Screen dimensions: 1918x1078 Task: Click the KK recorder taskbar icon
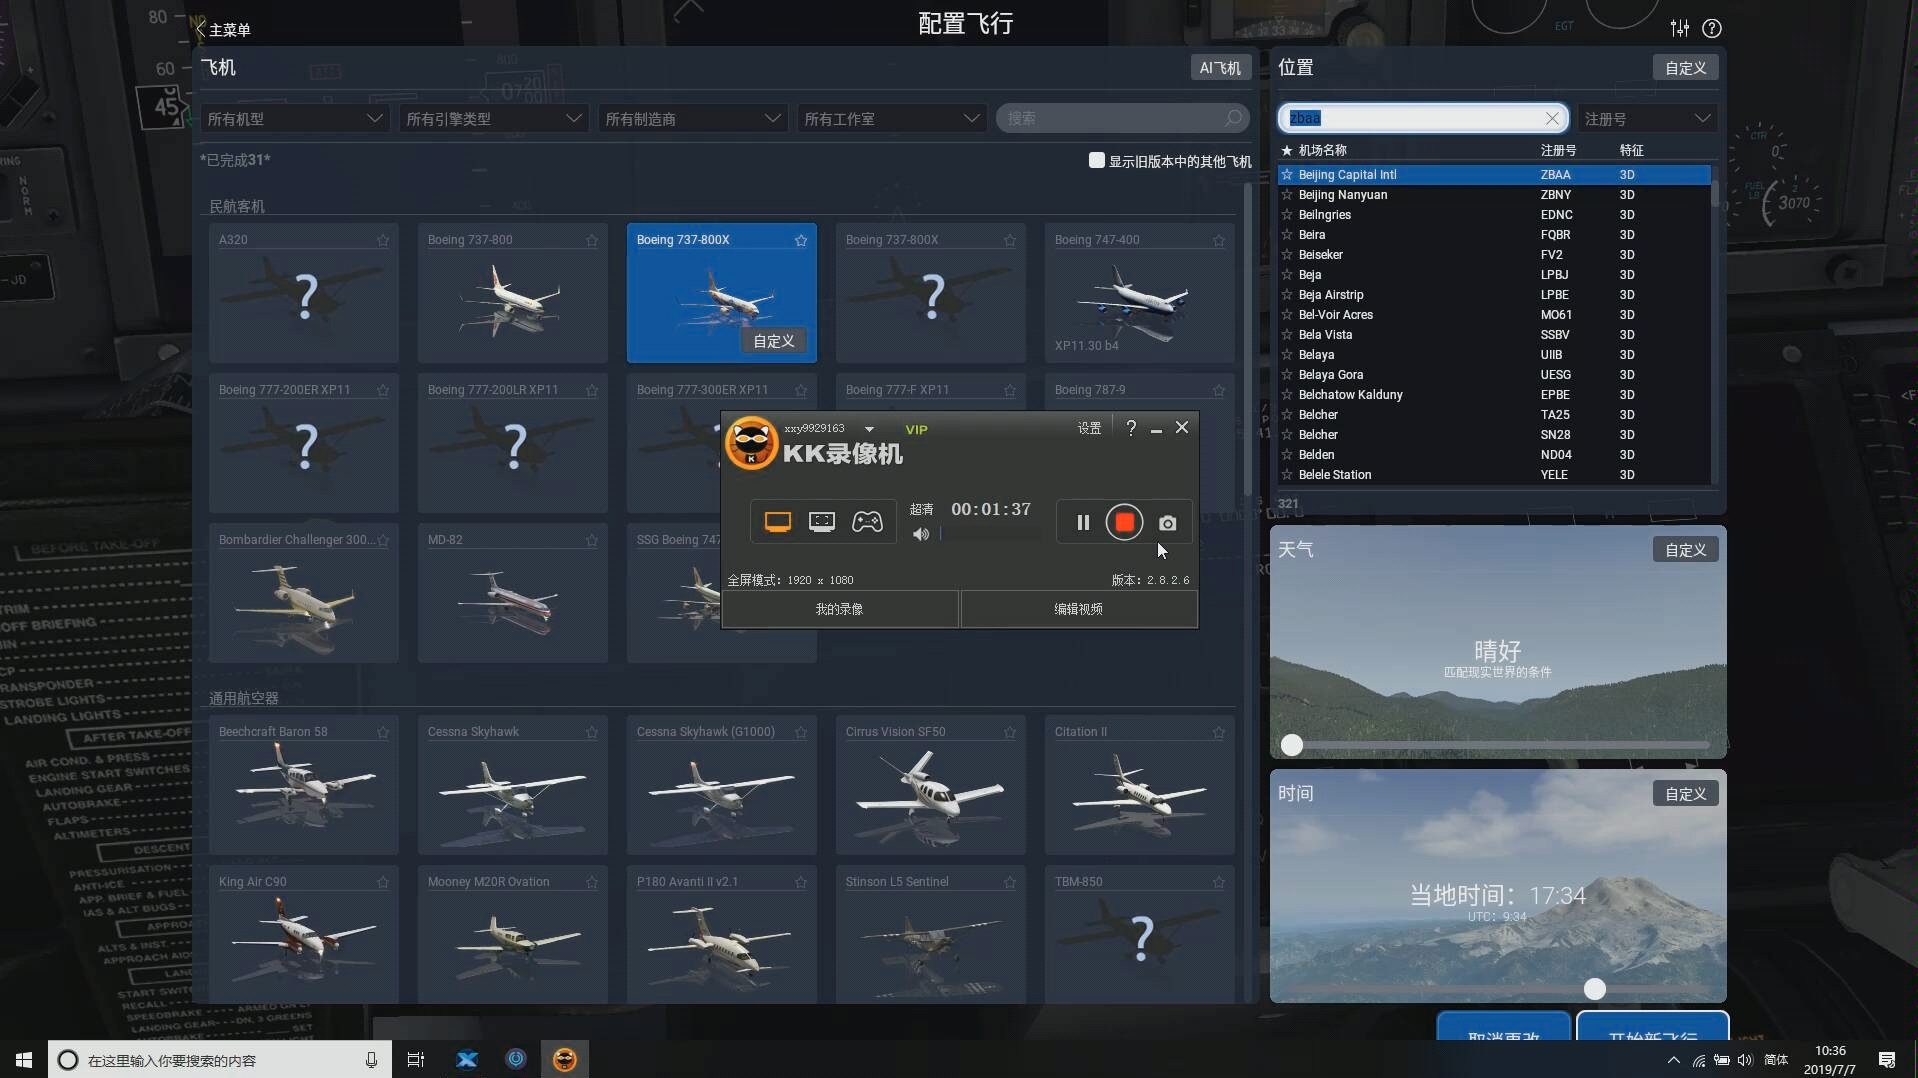565,1060
